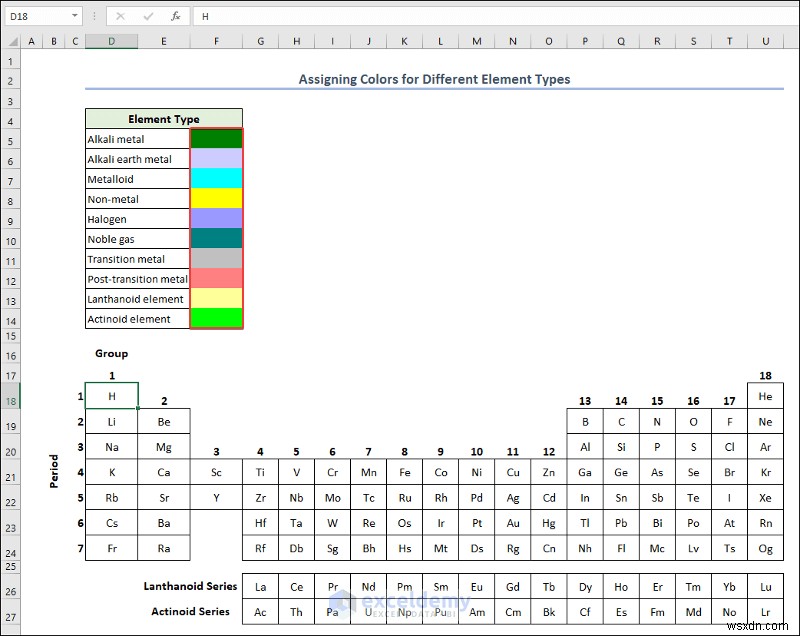Select the Si element cell

pos(621,447)
